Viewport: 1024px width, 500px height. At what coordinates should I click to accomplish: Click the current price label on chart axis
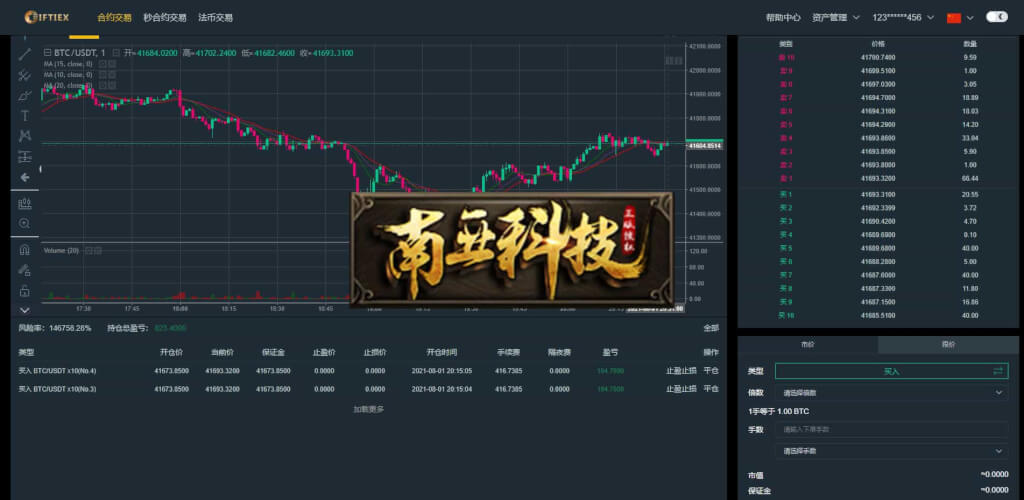[705, 146]
